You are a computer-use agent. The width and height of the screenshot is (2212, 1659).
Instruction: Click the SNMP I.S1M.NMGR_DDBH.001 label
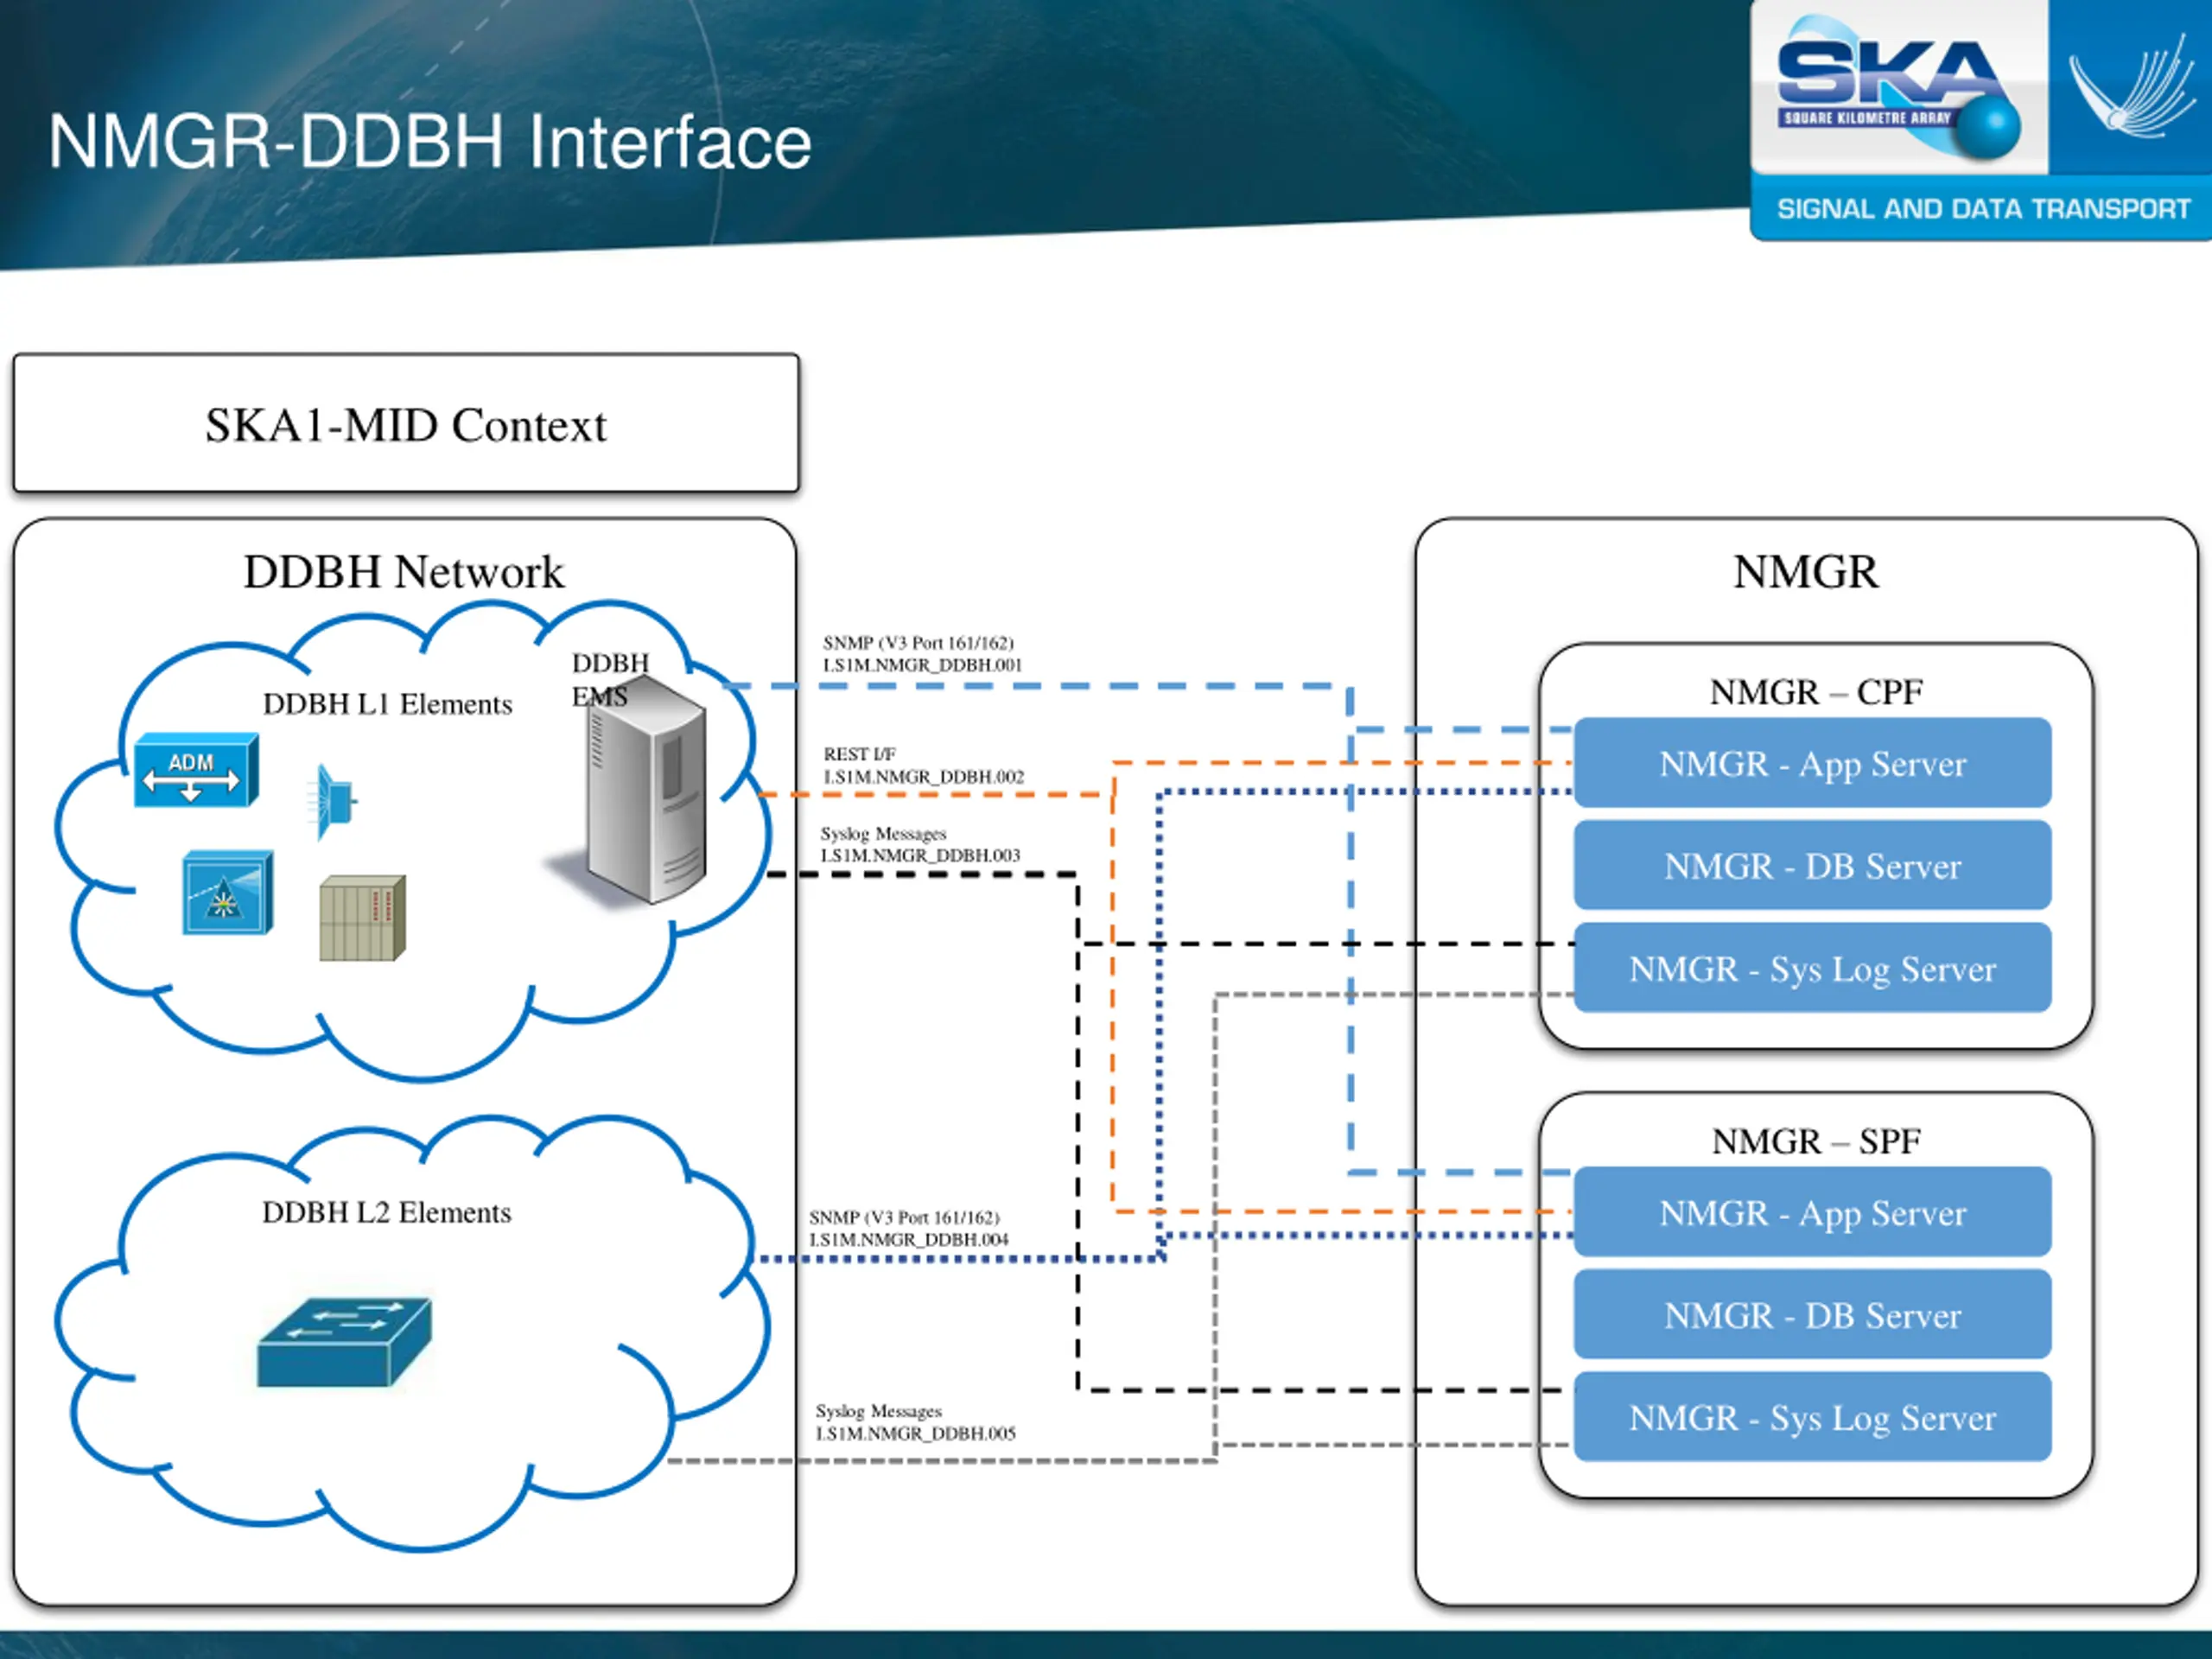pyautogui.click(x=921, y=654)
